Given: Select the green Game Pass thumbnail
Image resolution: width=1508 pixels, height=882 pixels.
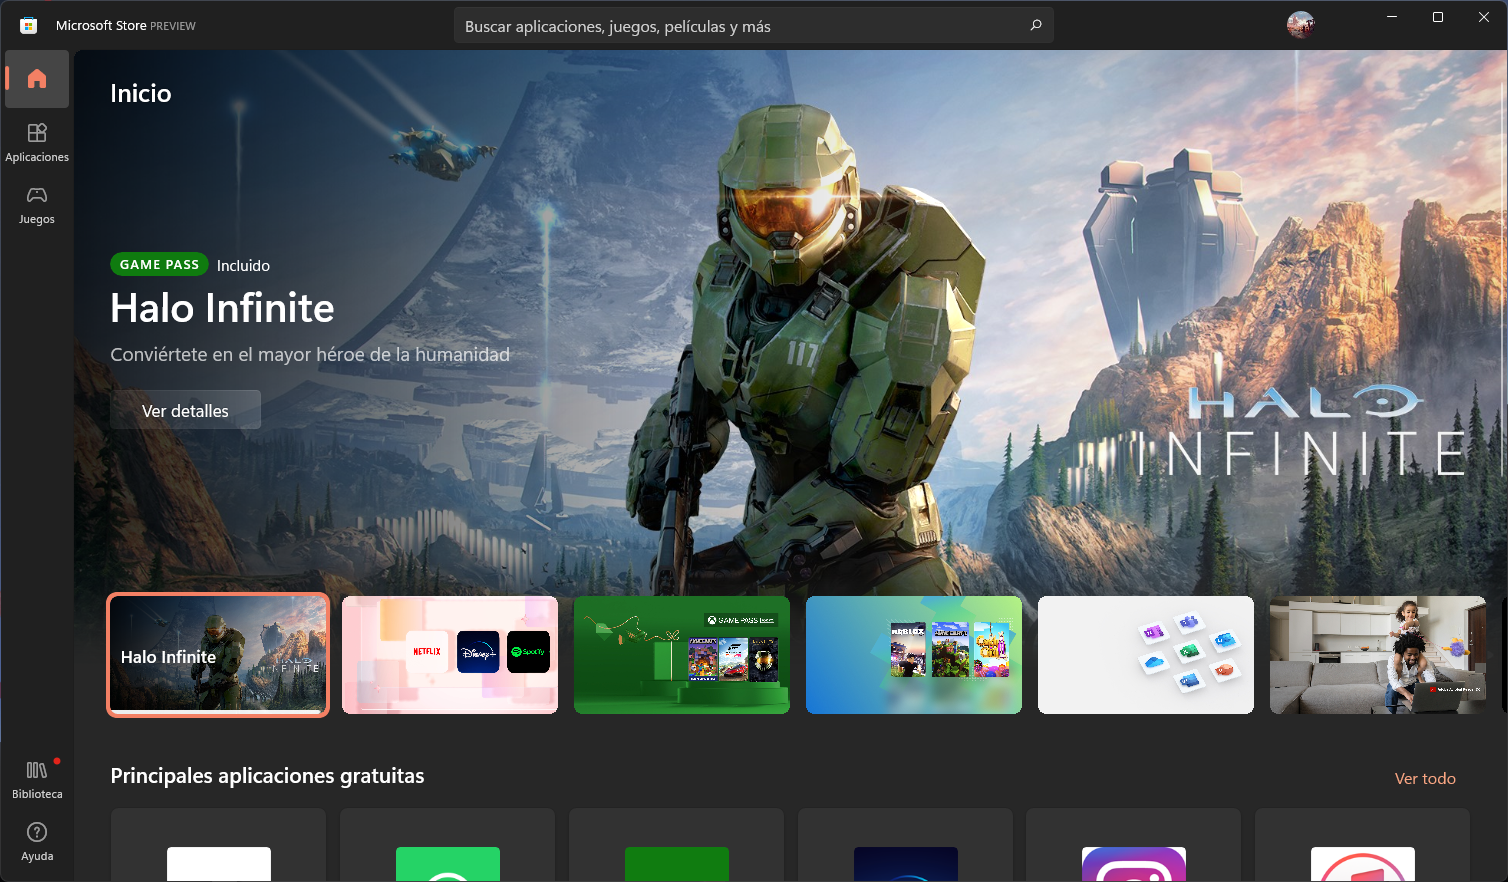Looking at the screenshot, I should point(682,655).
